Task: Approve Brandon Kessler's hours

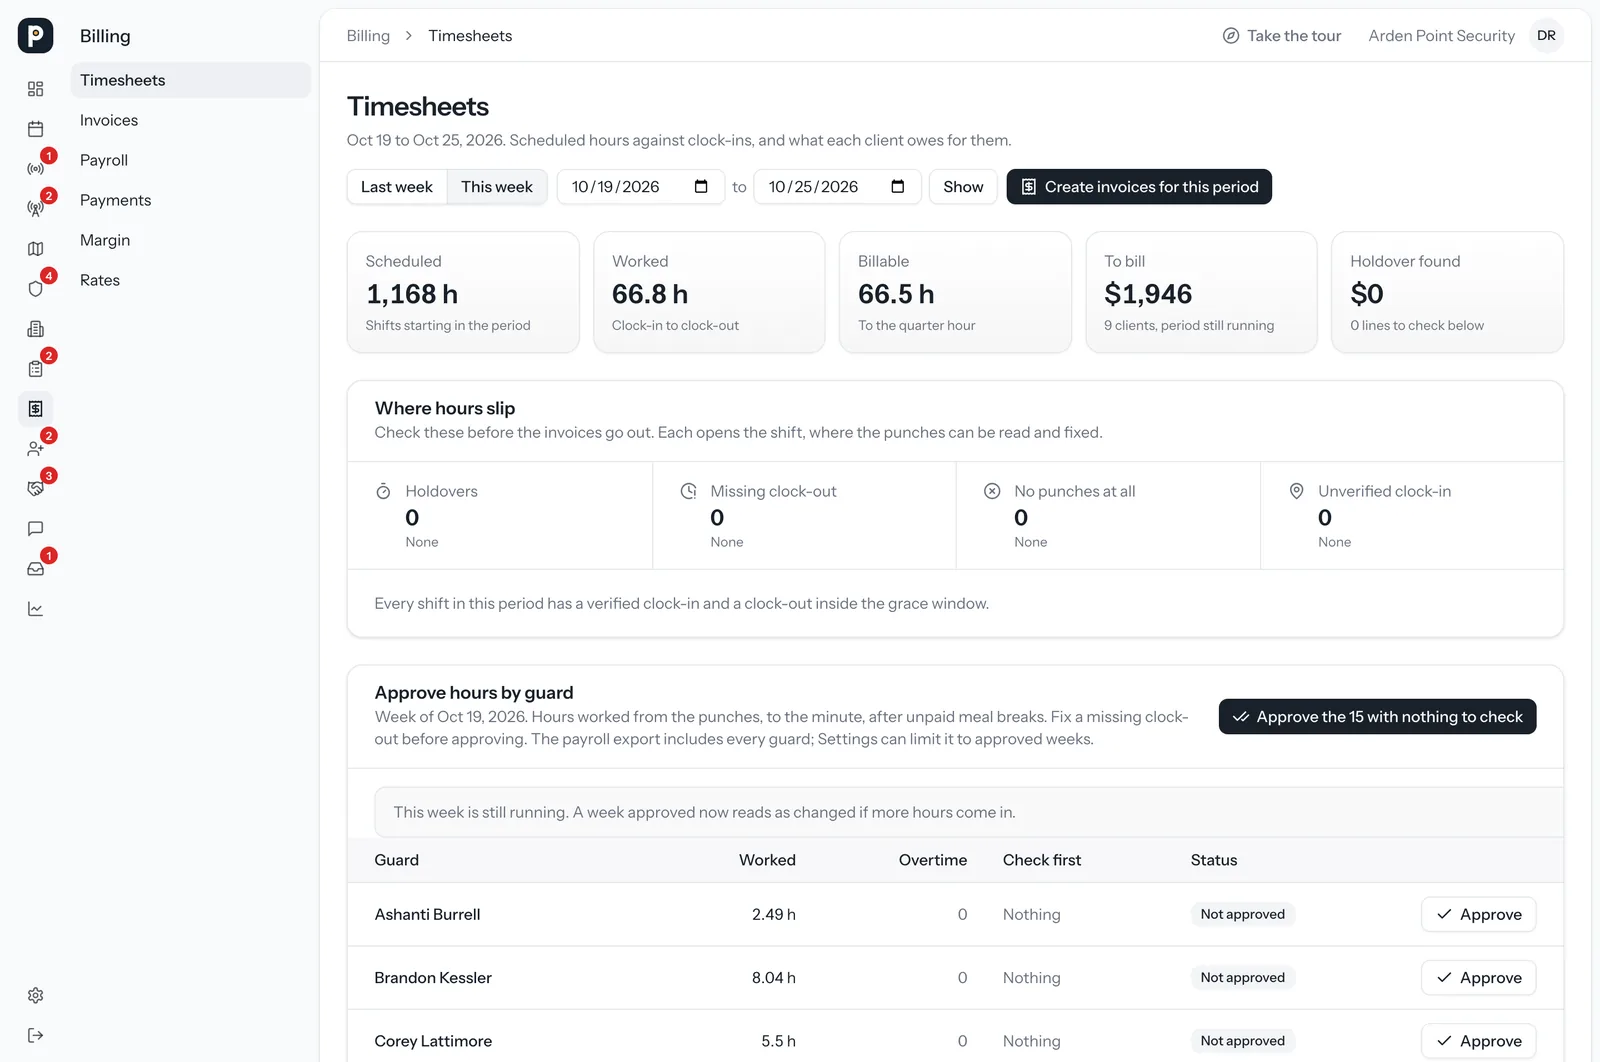Action: click(x=1478, y=978)
